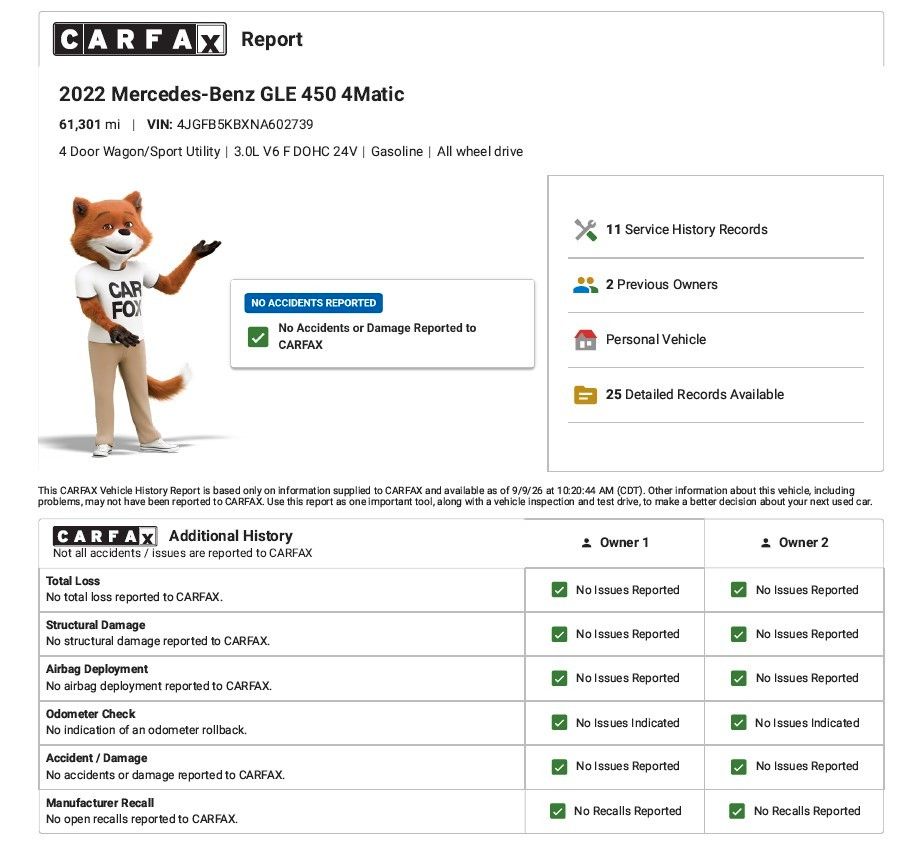Click the house icon beside Personal Vehicle

(585, 339)
